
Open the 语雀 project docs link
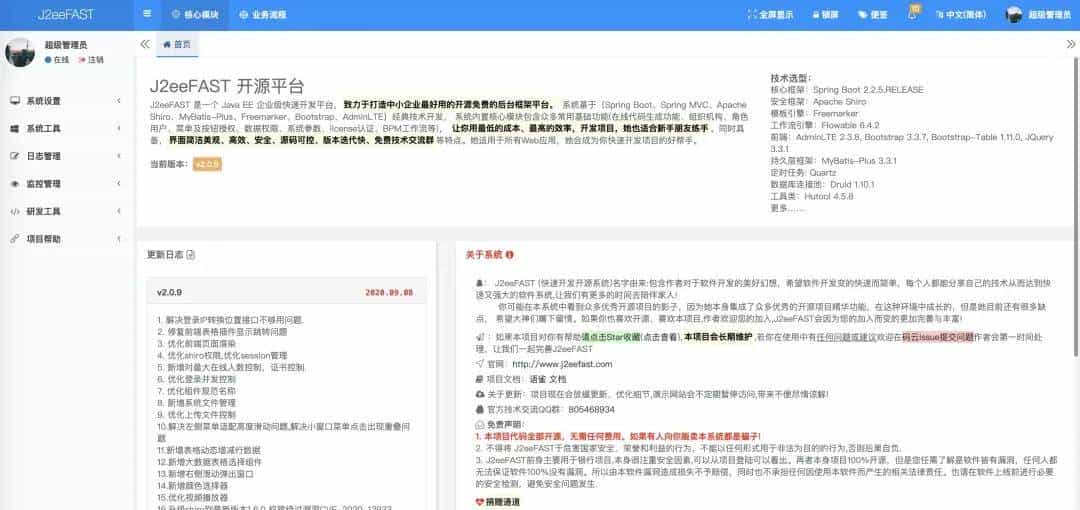(x=537, y=379)
